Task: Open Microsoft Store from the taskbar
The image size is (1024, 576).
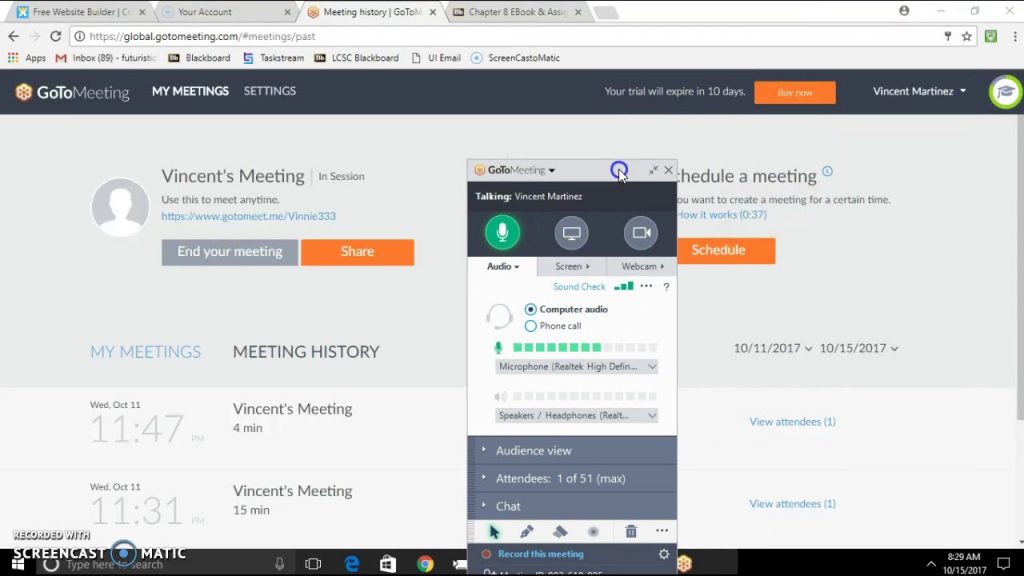Action: [388, 564]
